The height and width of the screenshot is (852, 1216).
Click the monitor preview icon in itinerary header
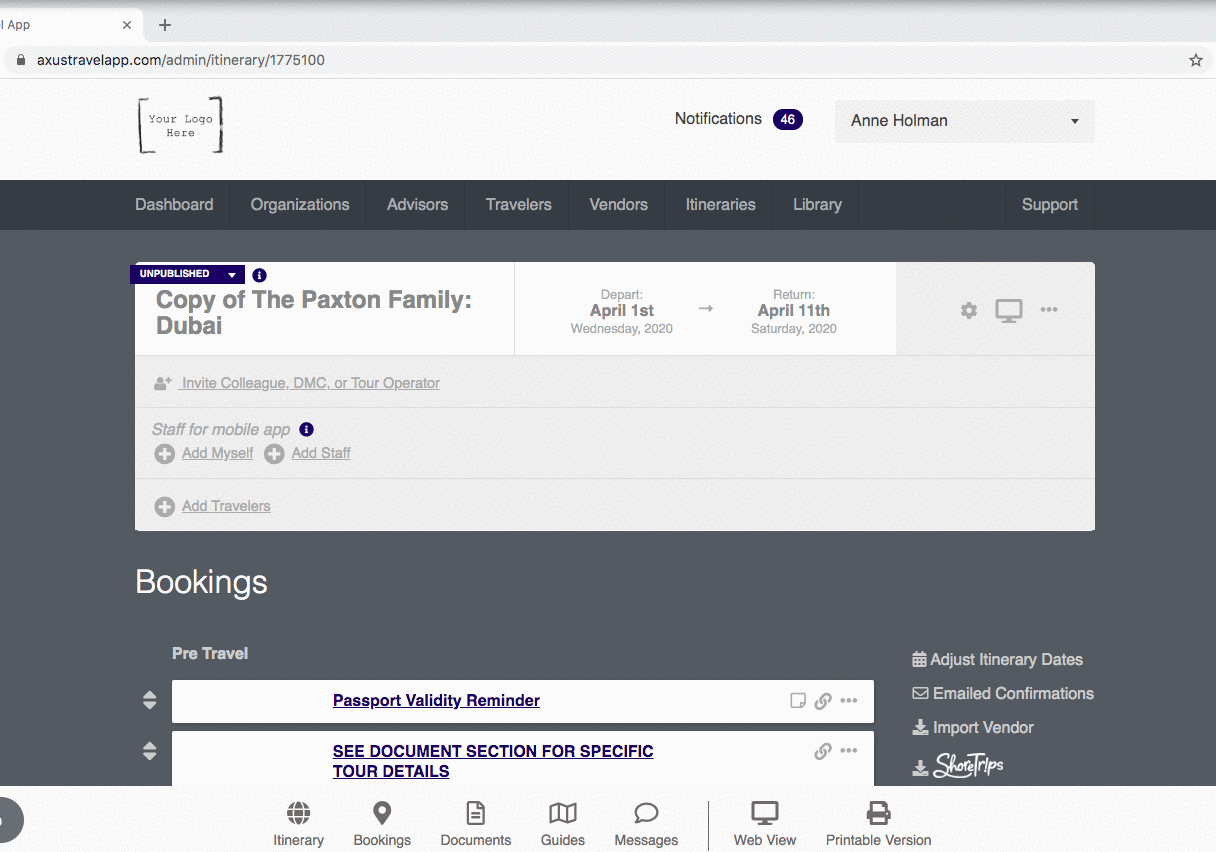[1009, 310]
